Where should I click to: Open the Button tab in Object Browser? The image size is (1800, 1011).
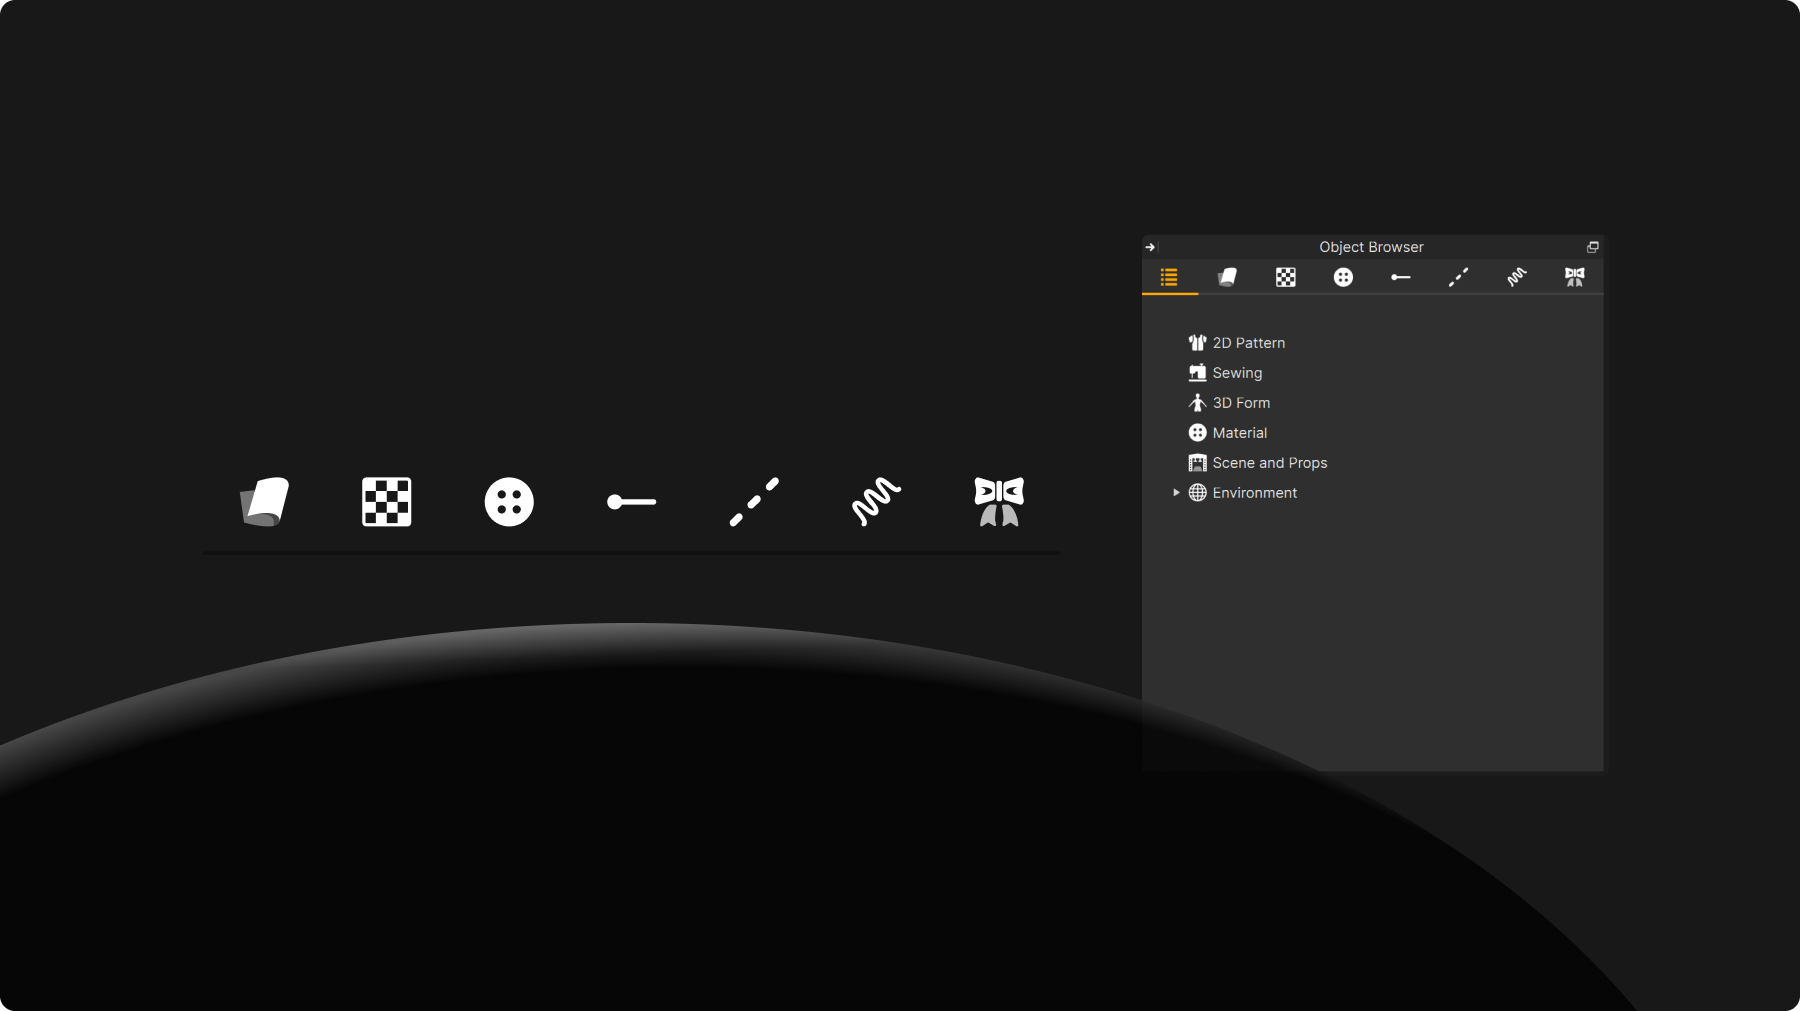coord(1343,277)
